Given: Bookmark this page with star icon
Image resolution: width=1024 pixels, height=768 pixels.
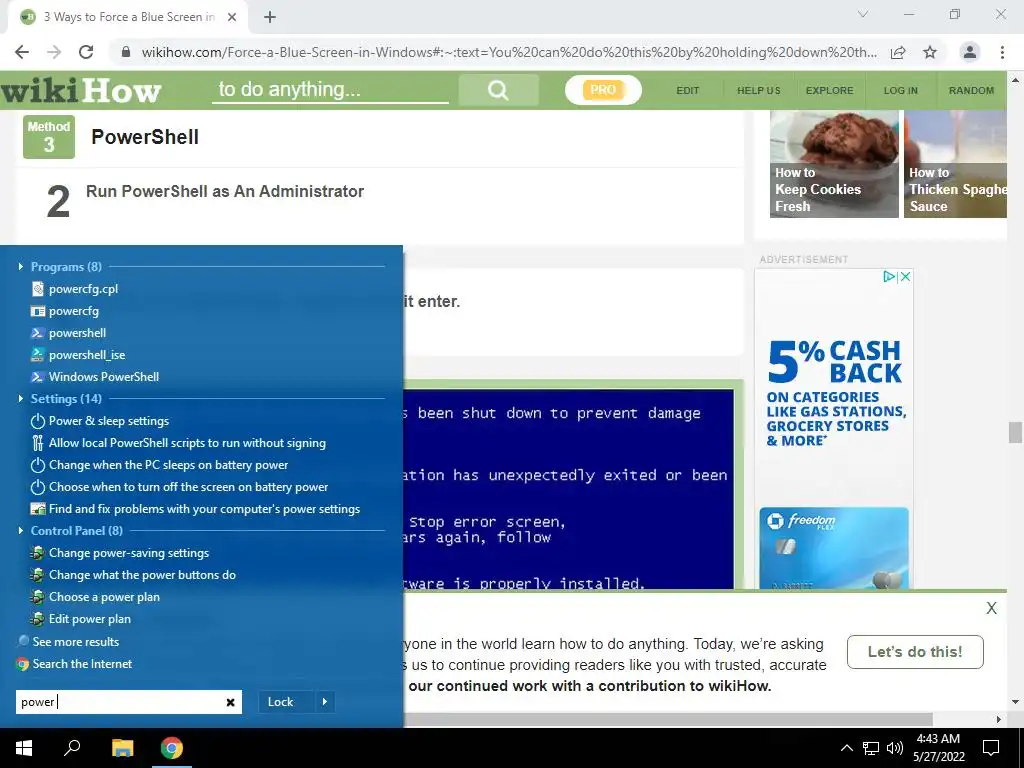Looking at the screenshot, I should click(930, 52).
